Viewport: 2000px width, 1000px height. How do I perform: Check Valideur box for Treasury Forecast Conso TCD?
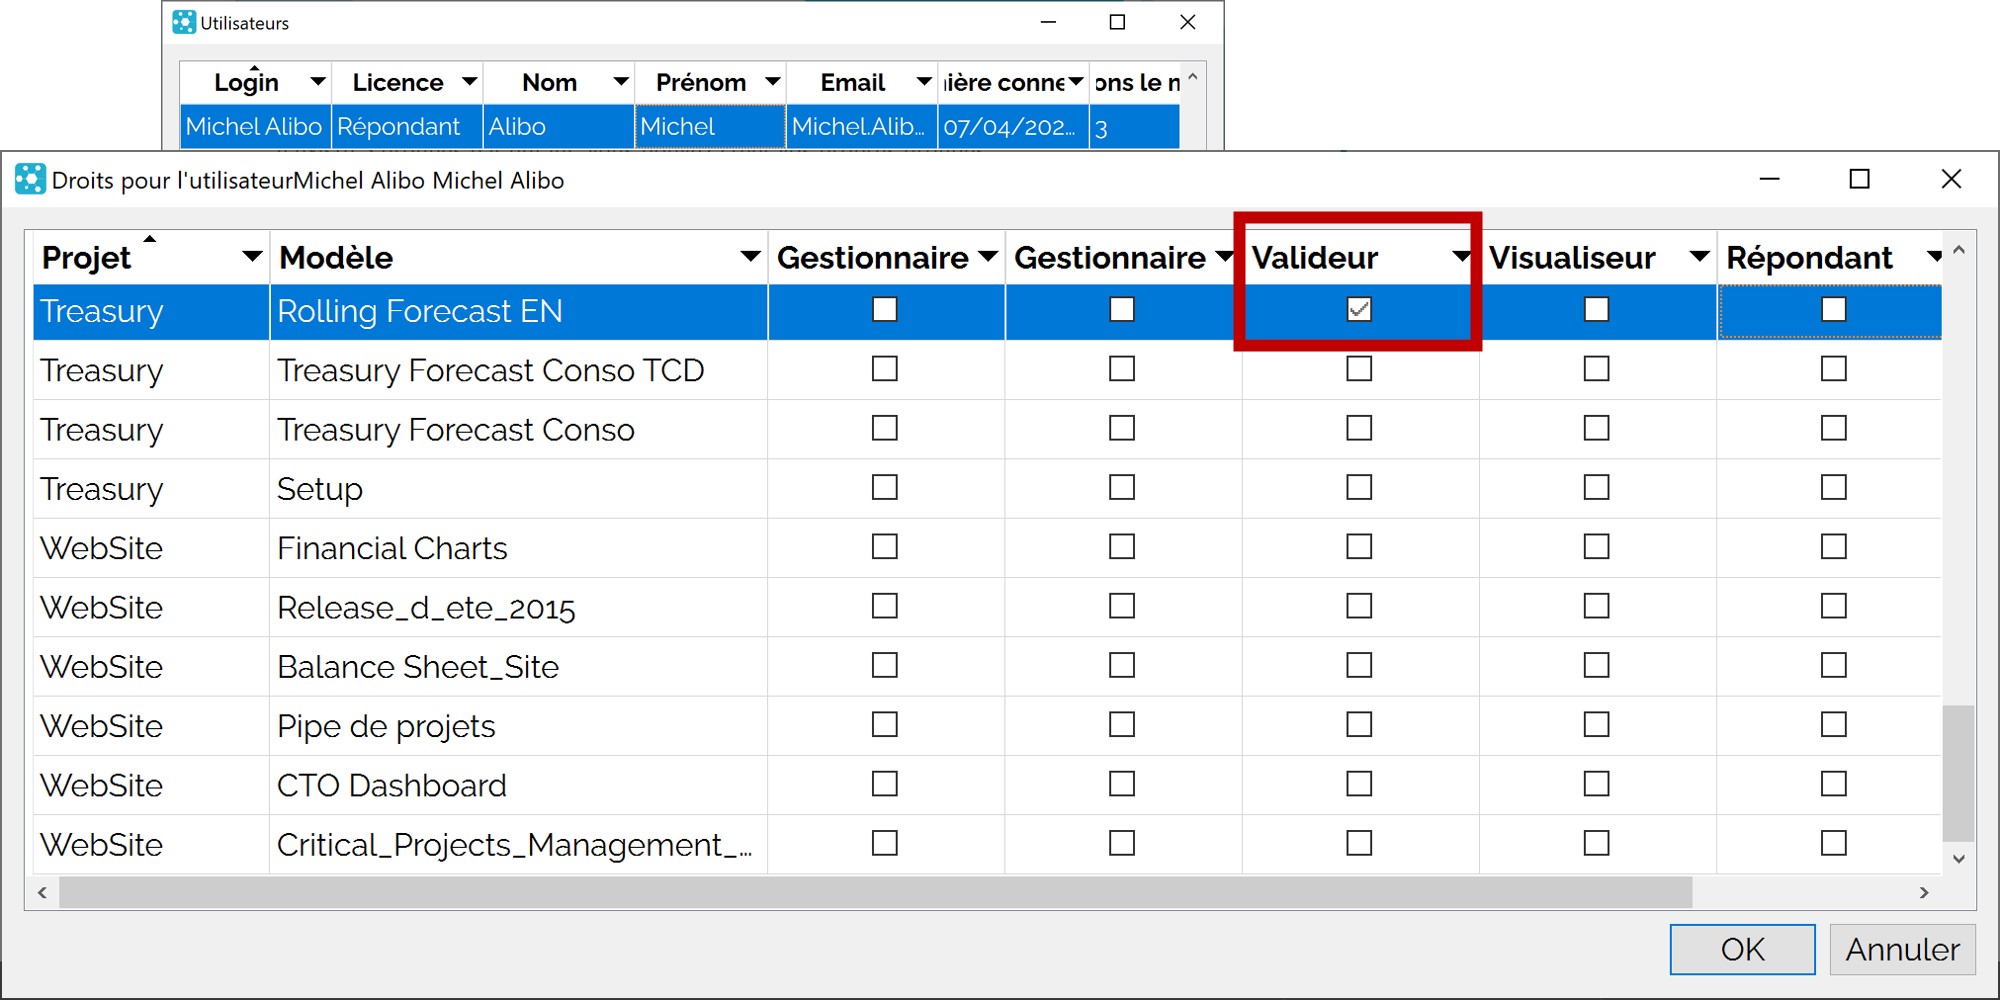(x=1359, y=369)
